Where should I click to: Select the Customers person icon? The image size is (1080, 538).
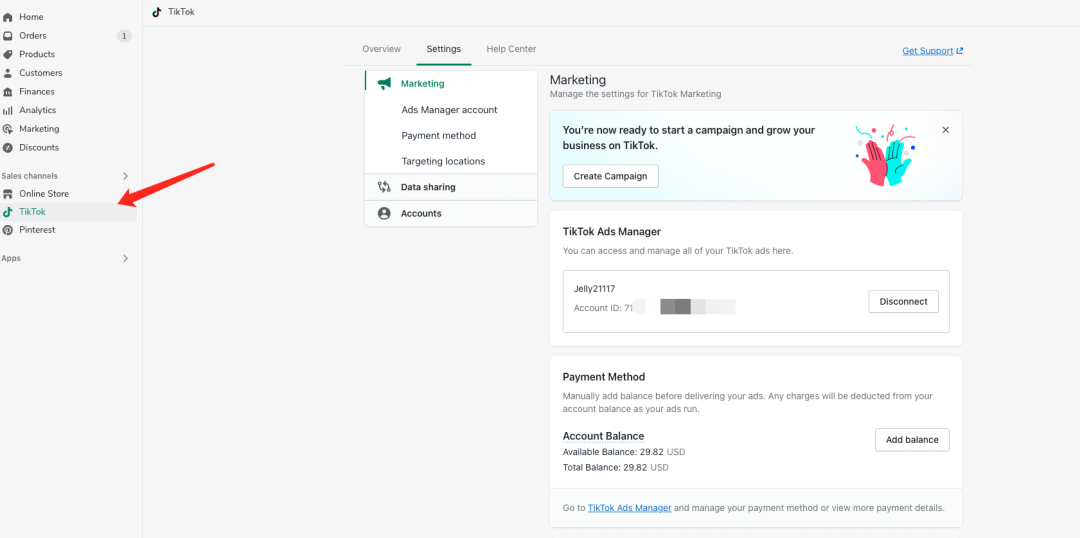[x=8, y=73]
